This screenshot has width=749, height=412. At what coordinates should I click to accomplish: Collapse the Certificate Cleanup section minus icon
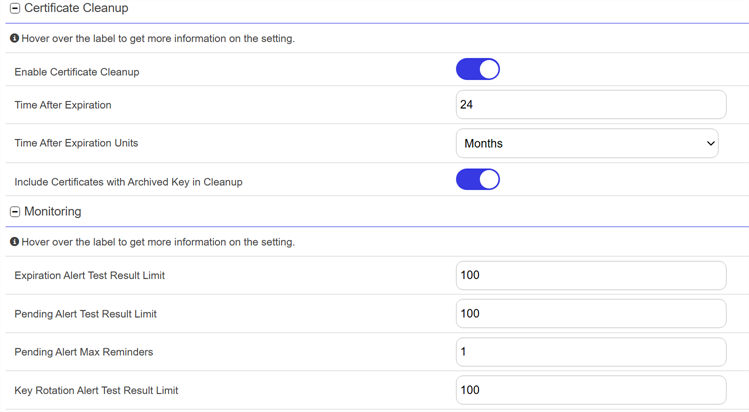15,8
